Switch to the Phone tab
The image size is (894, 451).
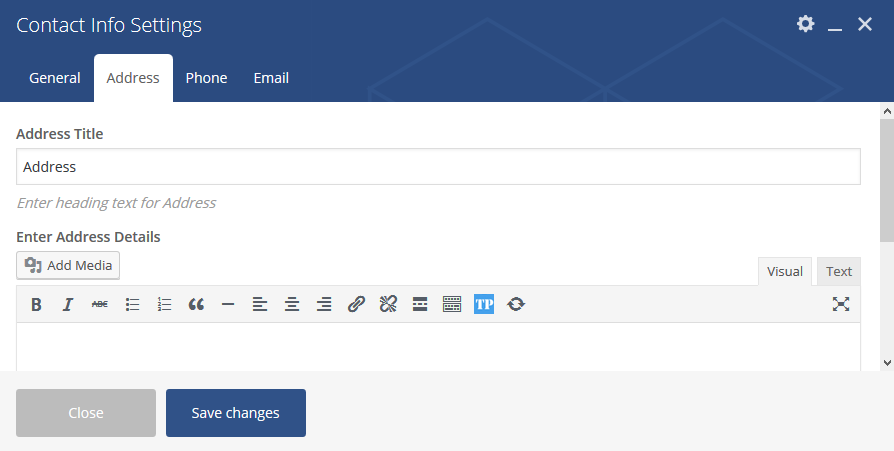pos(206,78)
